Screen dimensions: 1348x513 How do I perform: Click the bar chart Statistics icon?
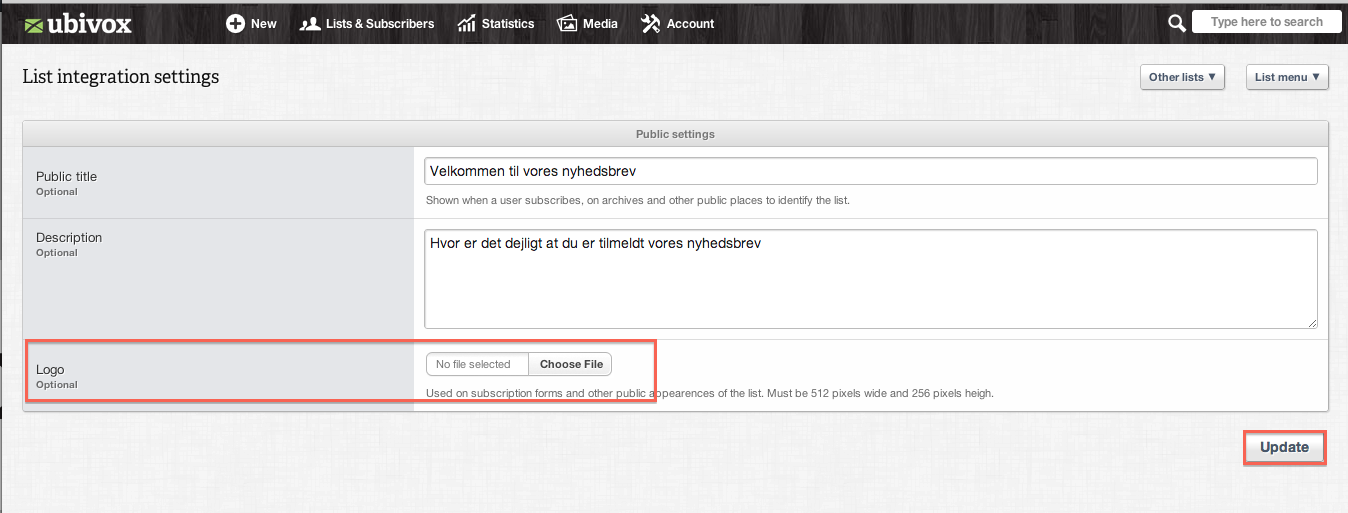coord(466,23)
